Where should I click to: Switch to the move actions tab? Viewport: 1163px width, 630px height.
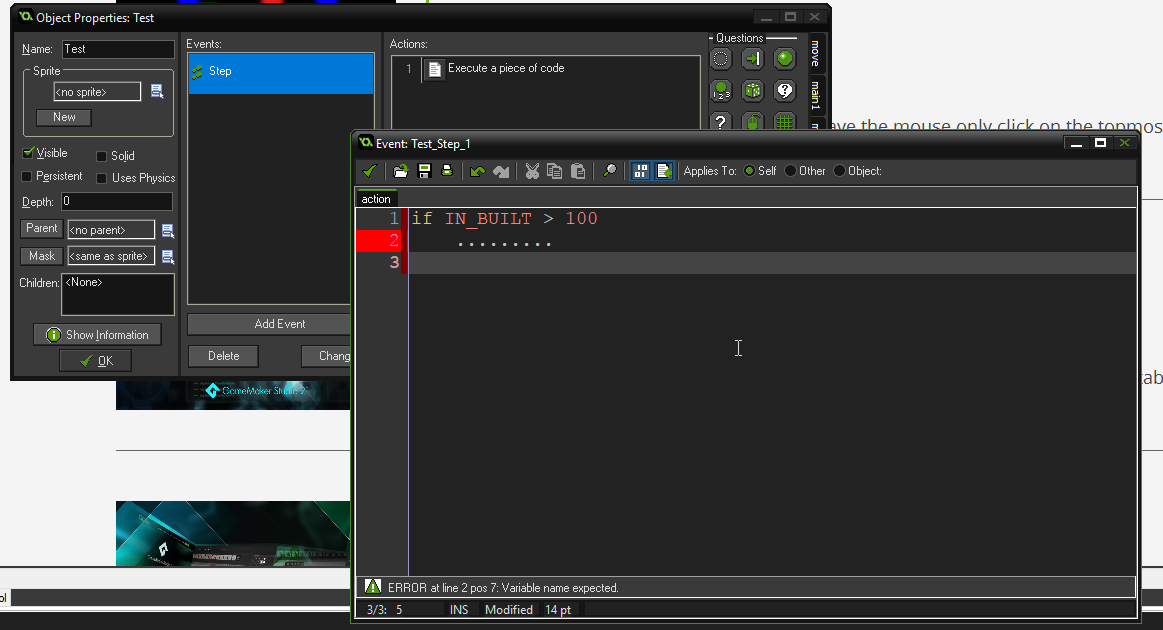tap(816, 53)
